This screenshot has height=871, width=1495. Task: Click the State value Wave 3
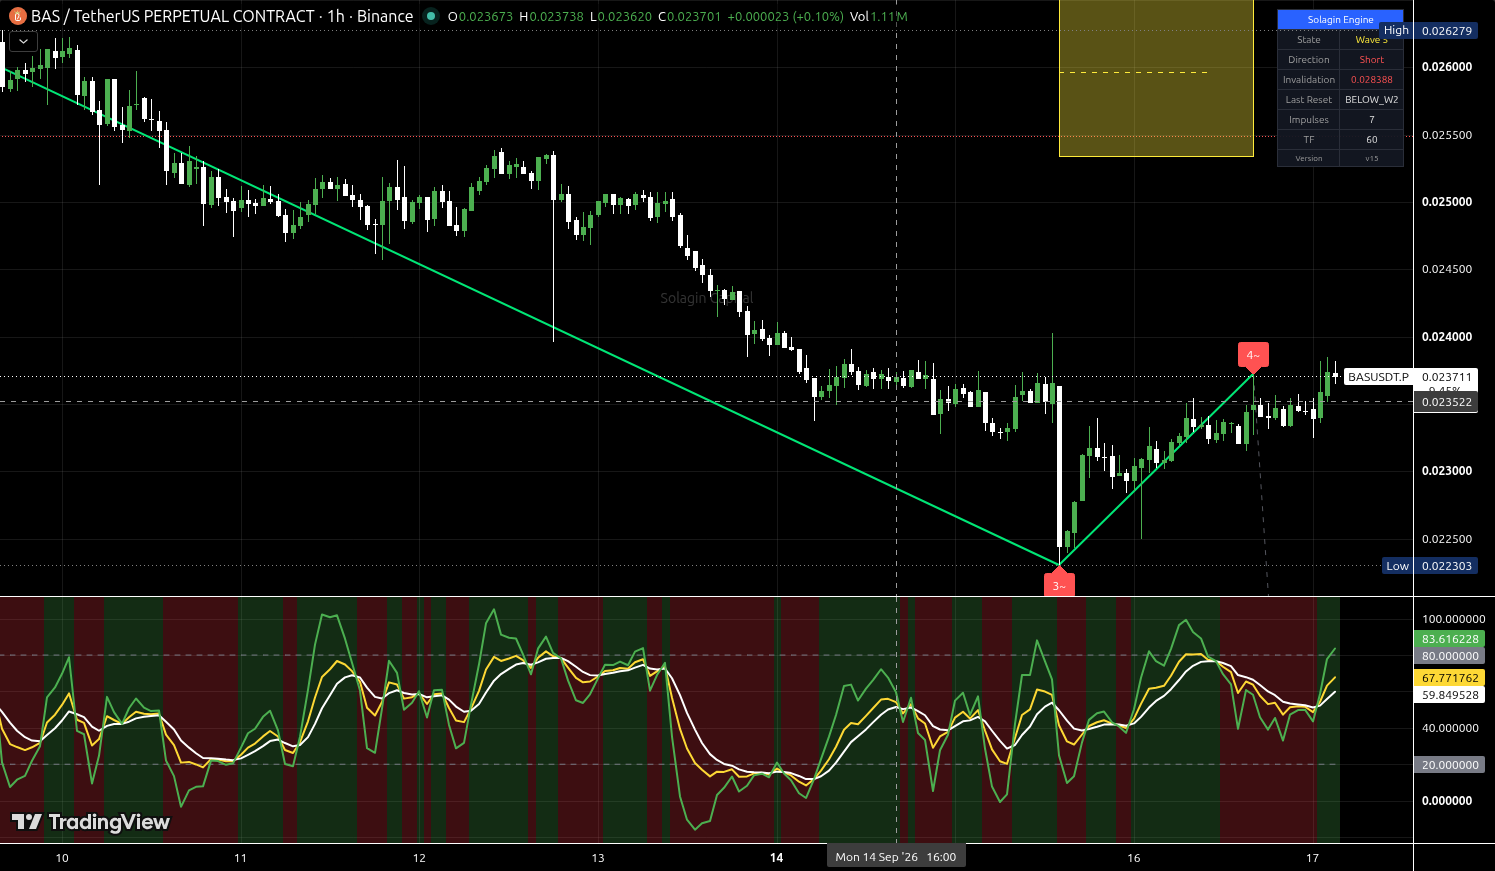pyautogui.click(x=1371, y=40)
